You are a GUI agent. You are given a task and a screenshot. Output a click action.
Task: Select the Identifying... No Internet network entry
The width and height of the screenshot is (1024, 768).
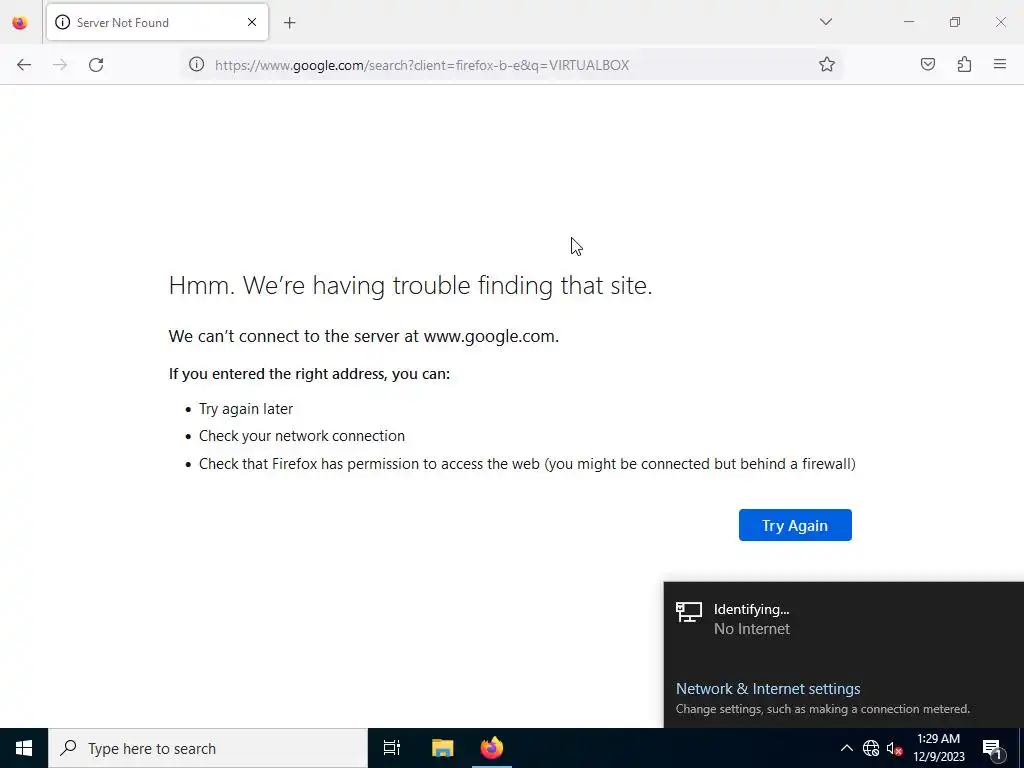pos(843,619)
